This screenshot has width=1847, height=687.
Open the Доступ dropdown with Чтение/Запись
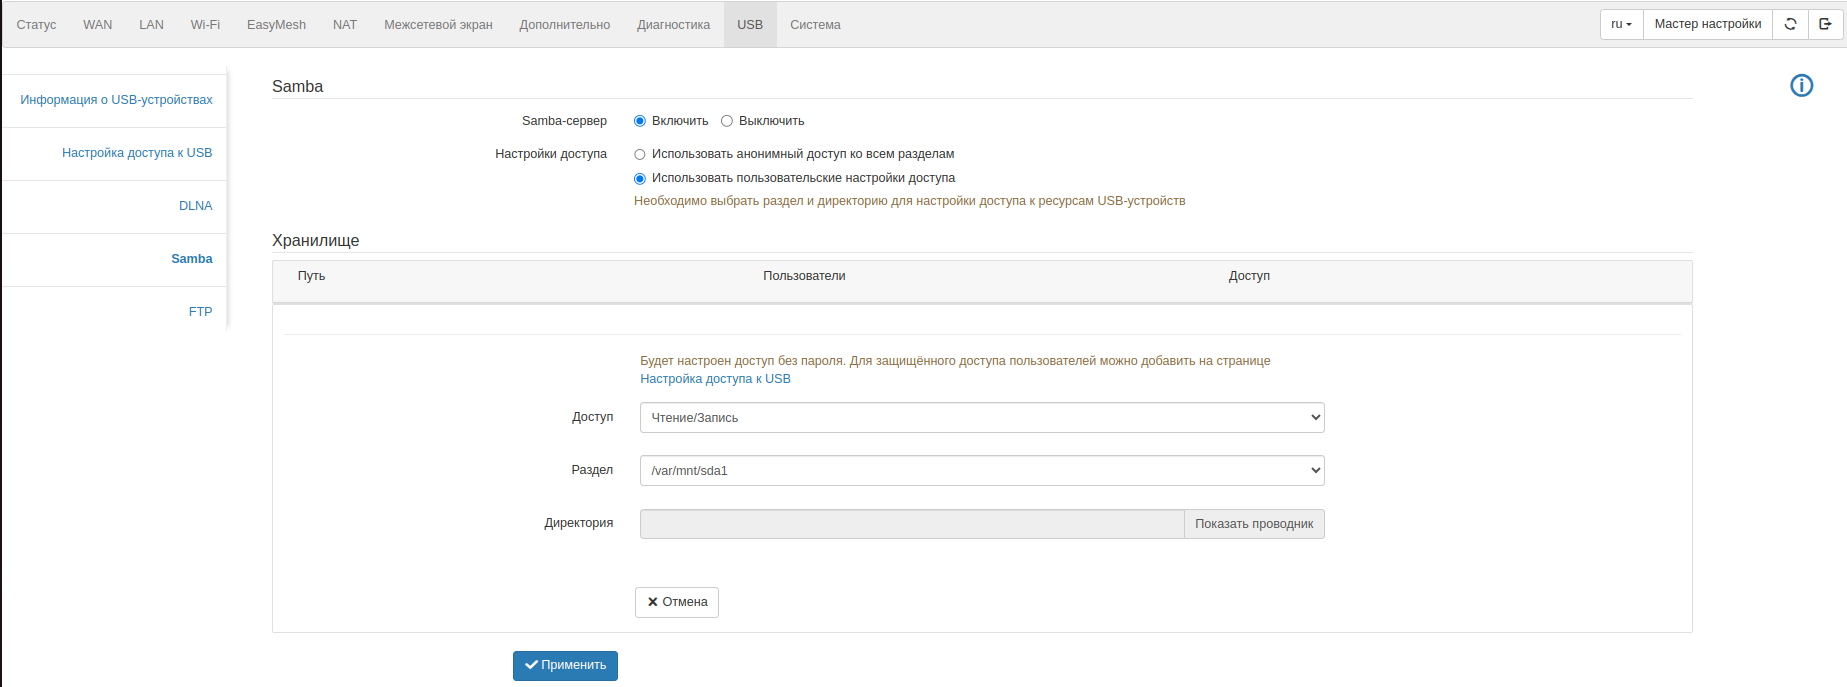tap(981, 418)
